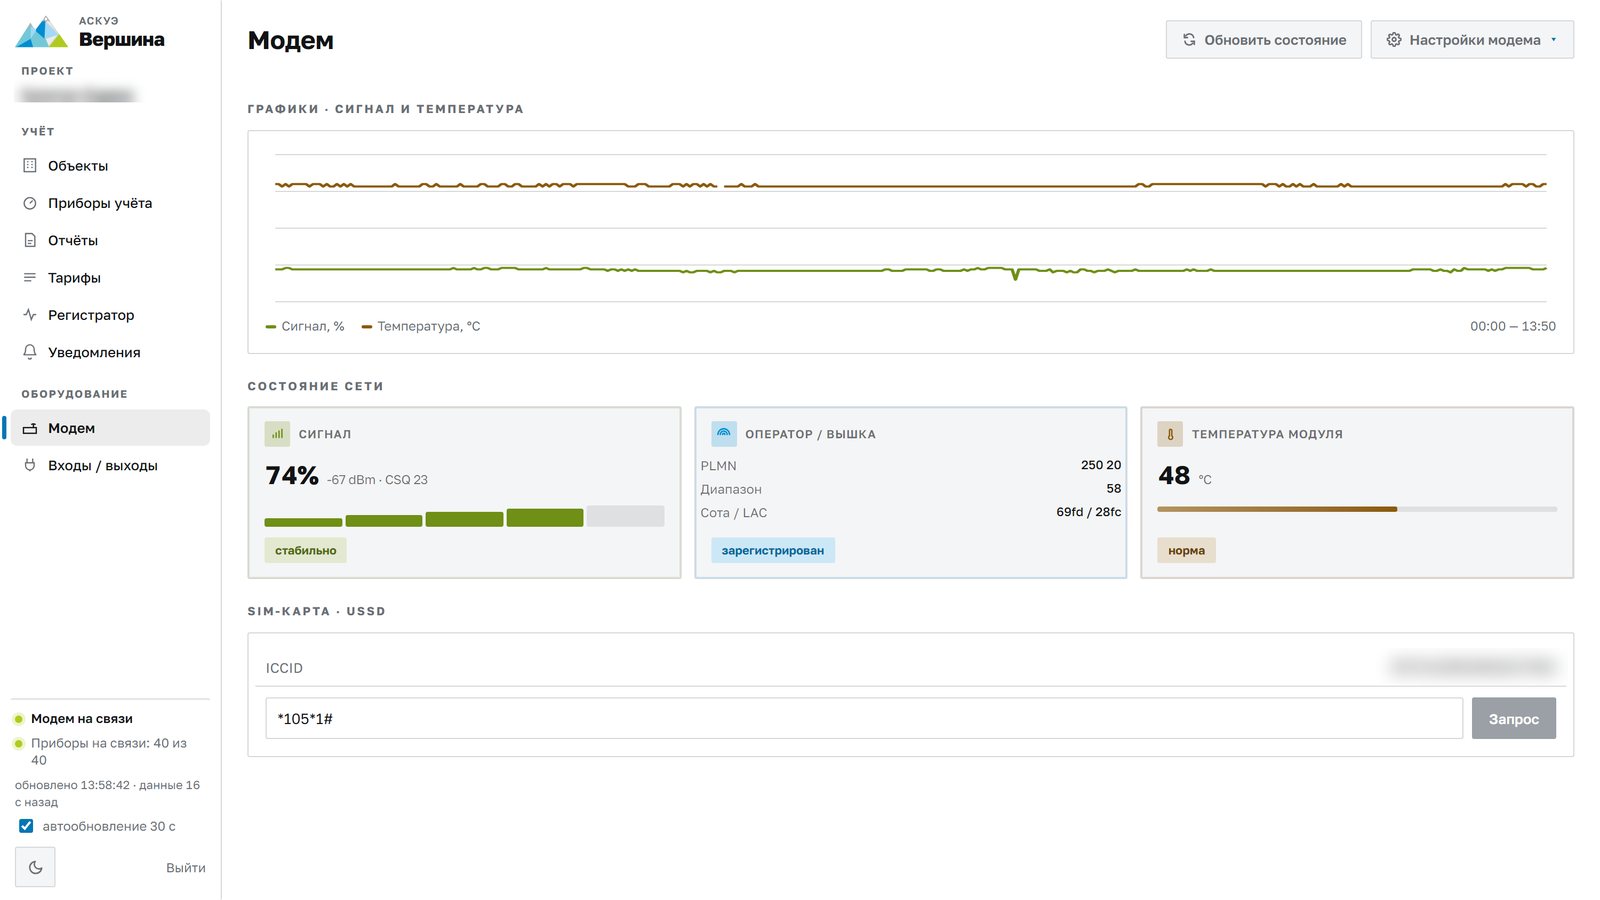
Task: Click the tower icon in Оператор / Вышка card
Action: (724, 434)
